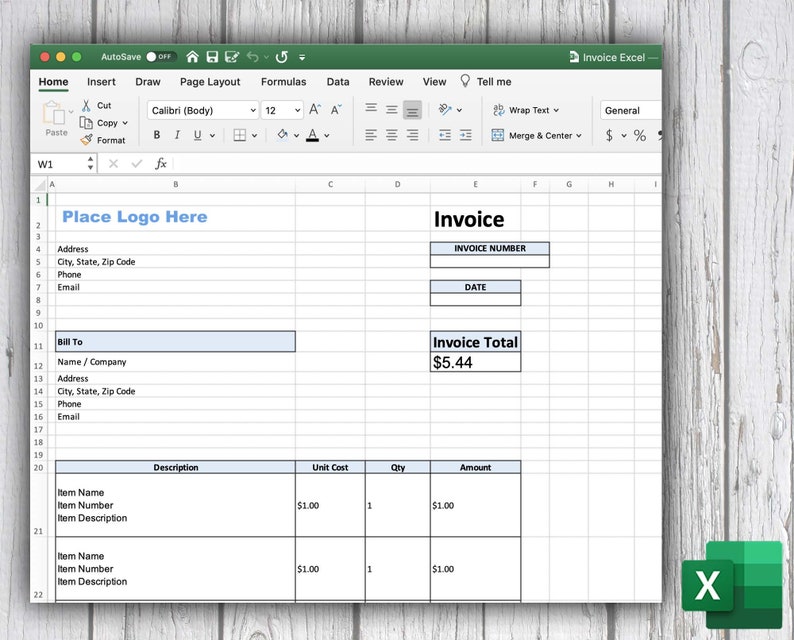794x640 pixels.
Task: Confirm the entry with the checkmark icon
Action: click(x=137, y=164)
